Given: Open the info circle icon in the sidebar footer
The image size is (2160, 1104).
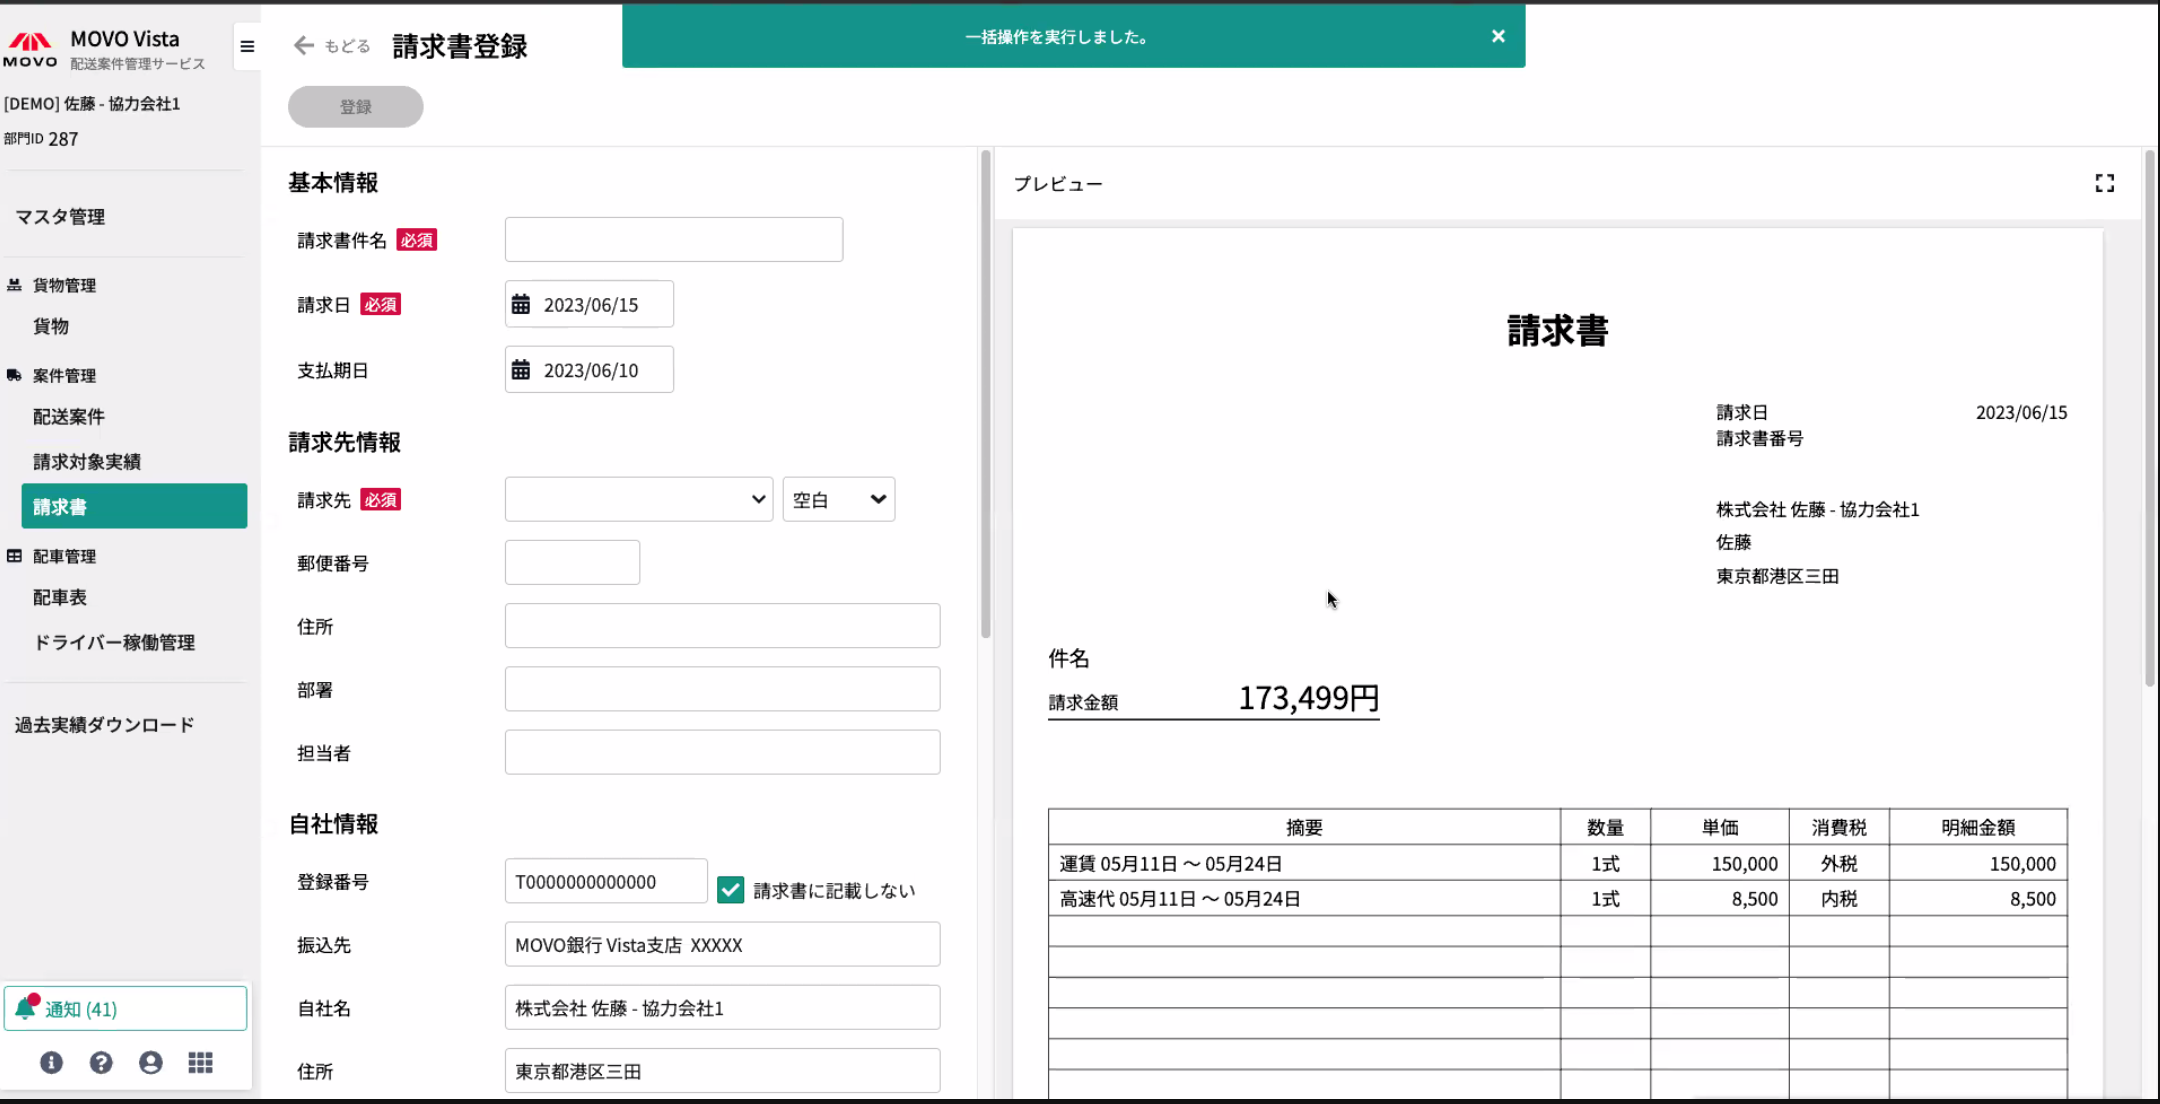Looking at the screenshot, I should tap(51, 1062).
